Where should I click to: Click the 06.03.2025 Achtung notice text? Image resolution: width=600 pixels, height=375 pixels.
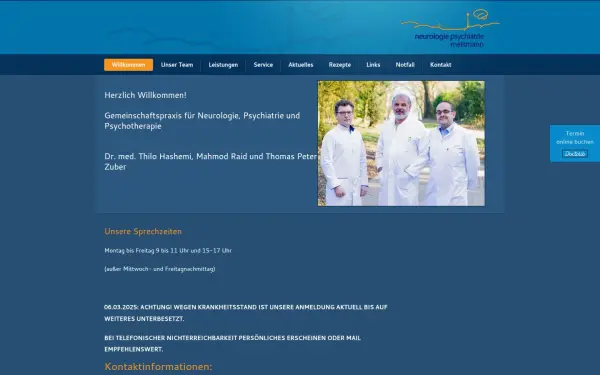246,313
